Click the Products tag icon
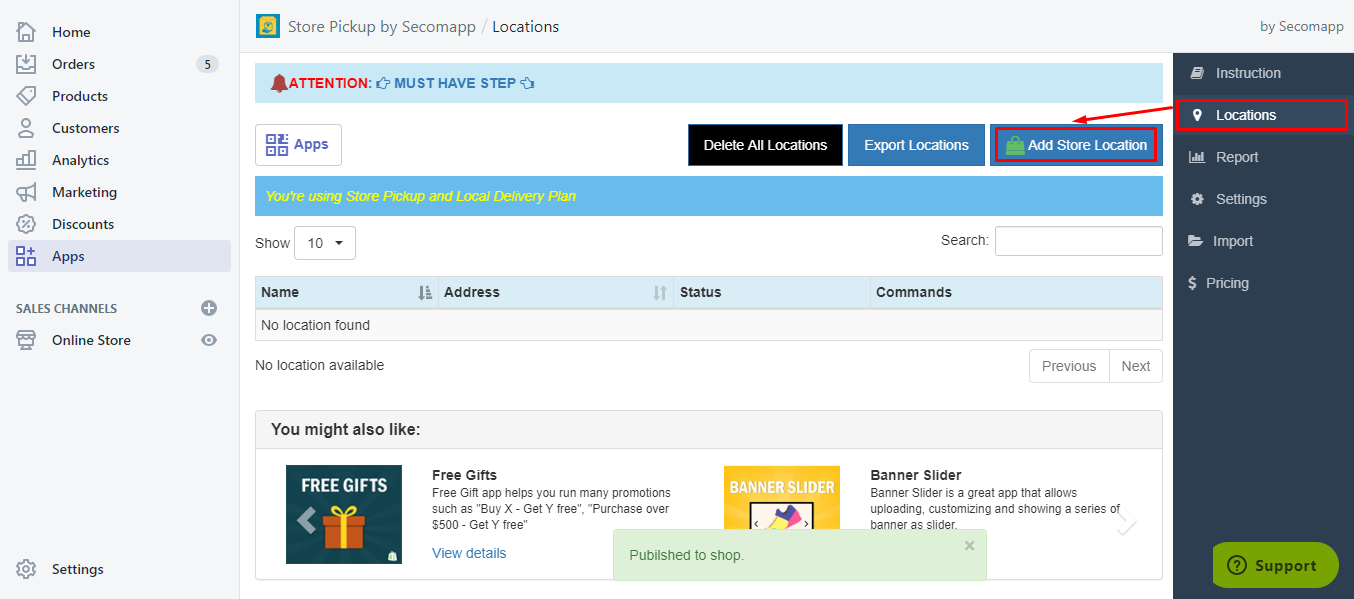Viewport: 1354px width, 599px height. pos(26,96)
